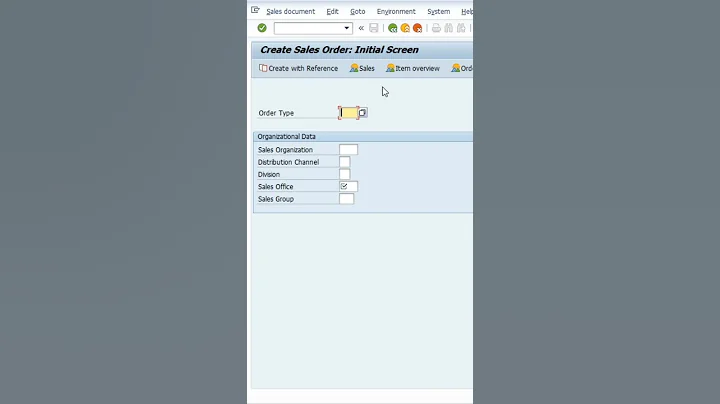This screenshot has height=404, width=720.
Task: Open Order Type search help icon
Action: pyautogui.click(x=362, y=113)
